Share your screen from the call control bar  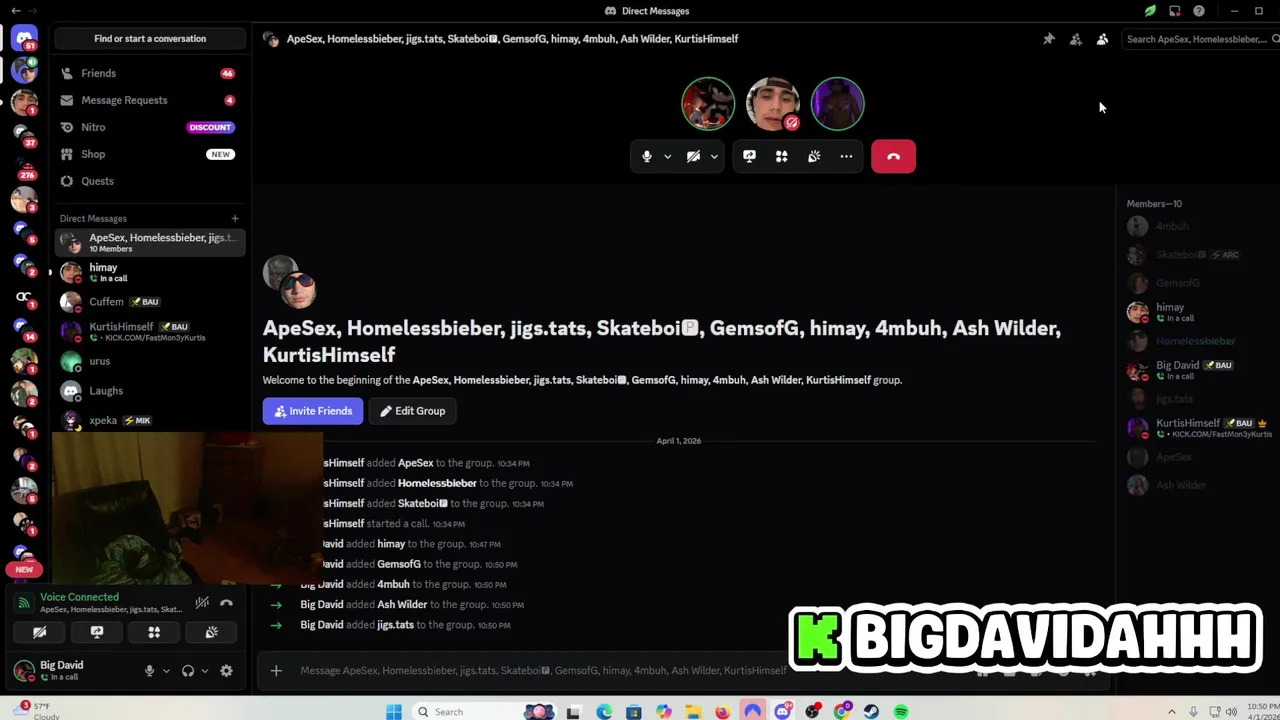[749, 156]
